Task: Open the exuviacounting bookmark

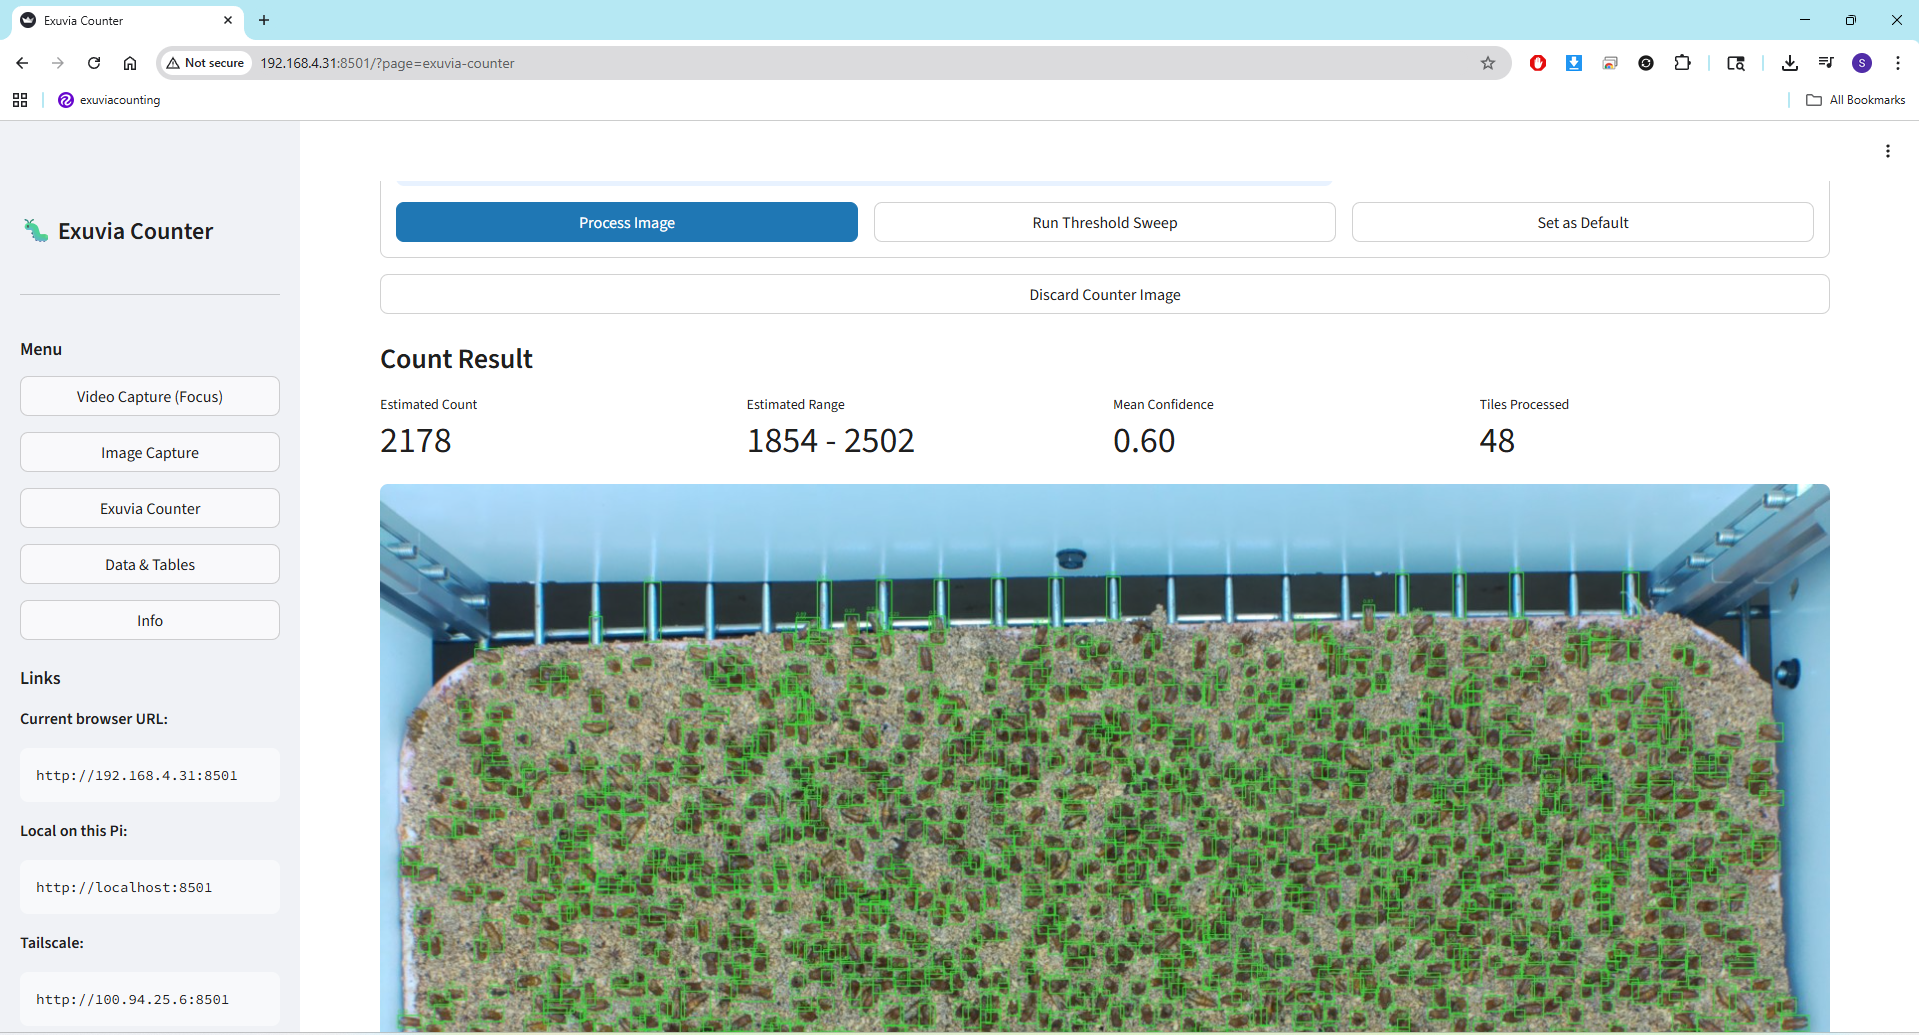Action: 109,99
